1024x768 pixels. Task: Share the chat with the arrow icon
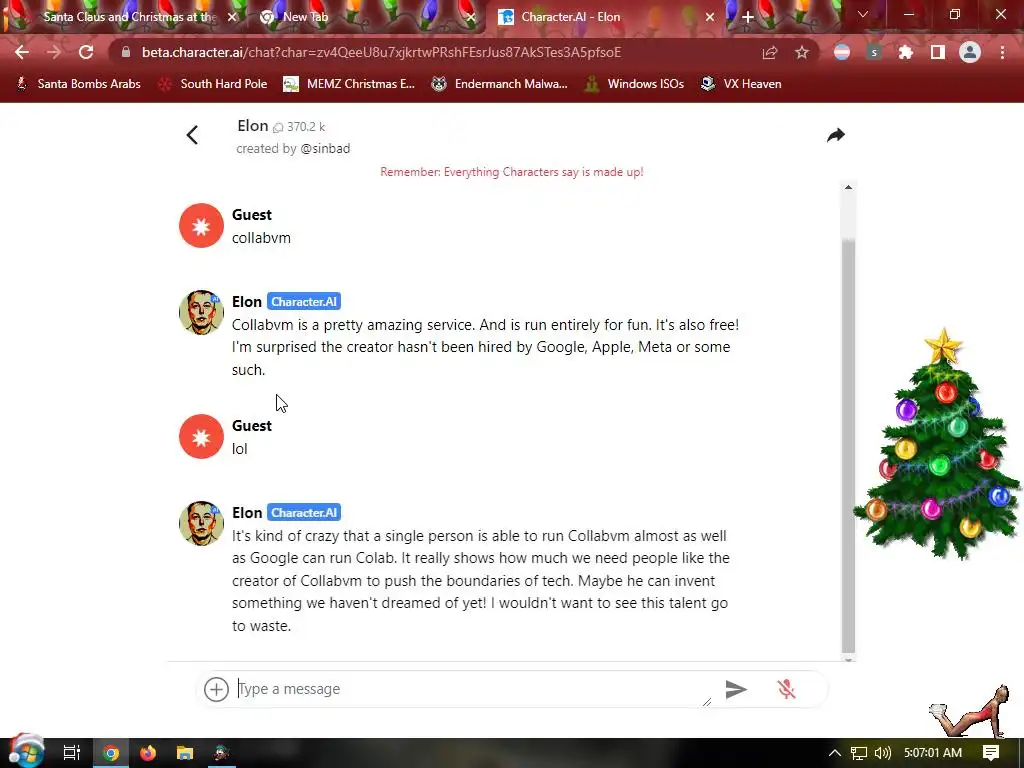(836, 135)
